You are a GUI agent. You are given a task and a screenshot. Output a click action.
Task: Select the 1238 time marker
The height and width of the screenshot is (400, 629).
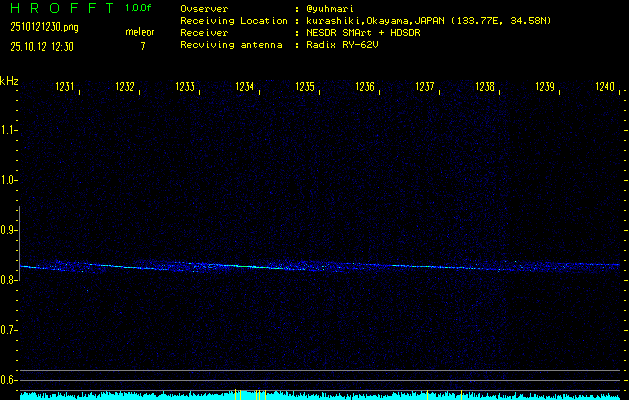[x=485, y=88]
